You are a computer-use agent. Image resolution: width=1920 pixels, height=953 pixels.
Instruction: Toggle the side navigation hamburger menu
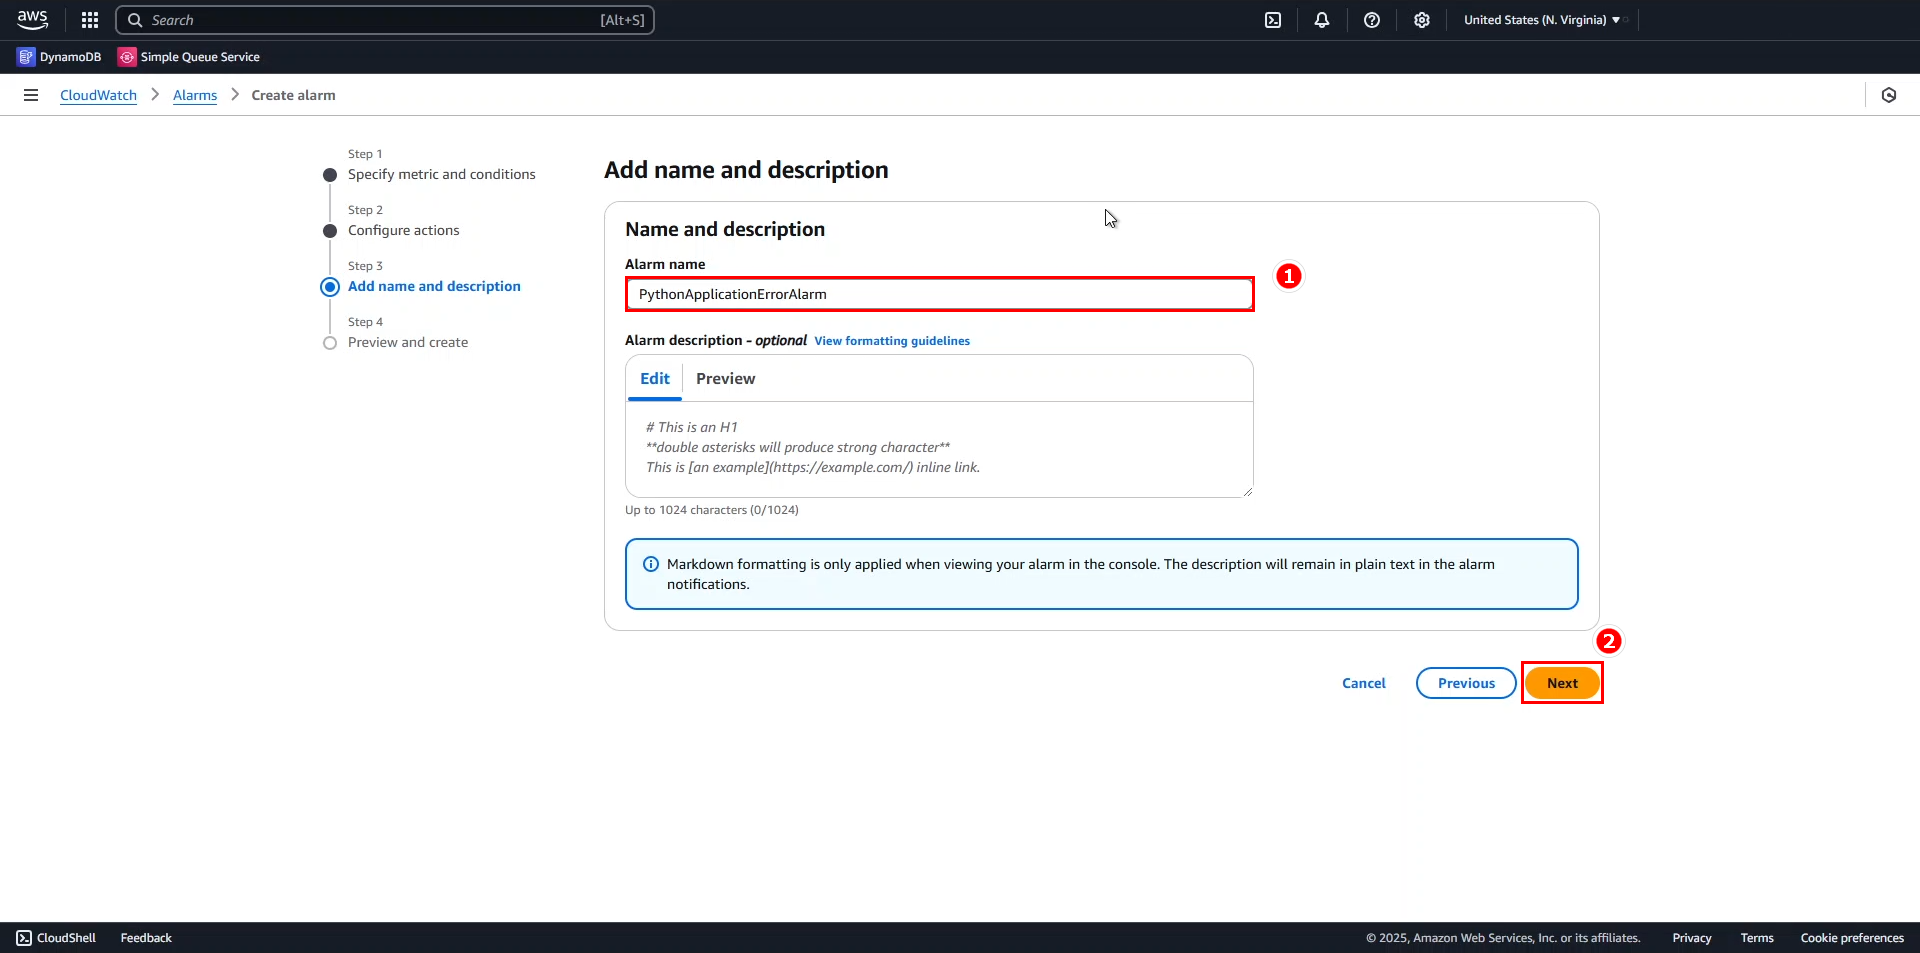[x=31, y=95]
